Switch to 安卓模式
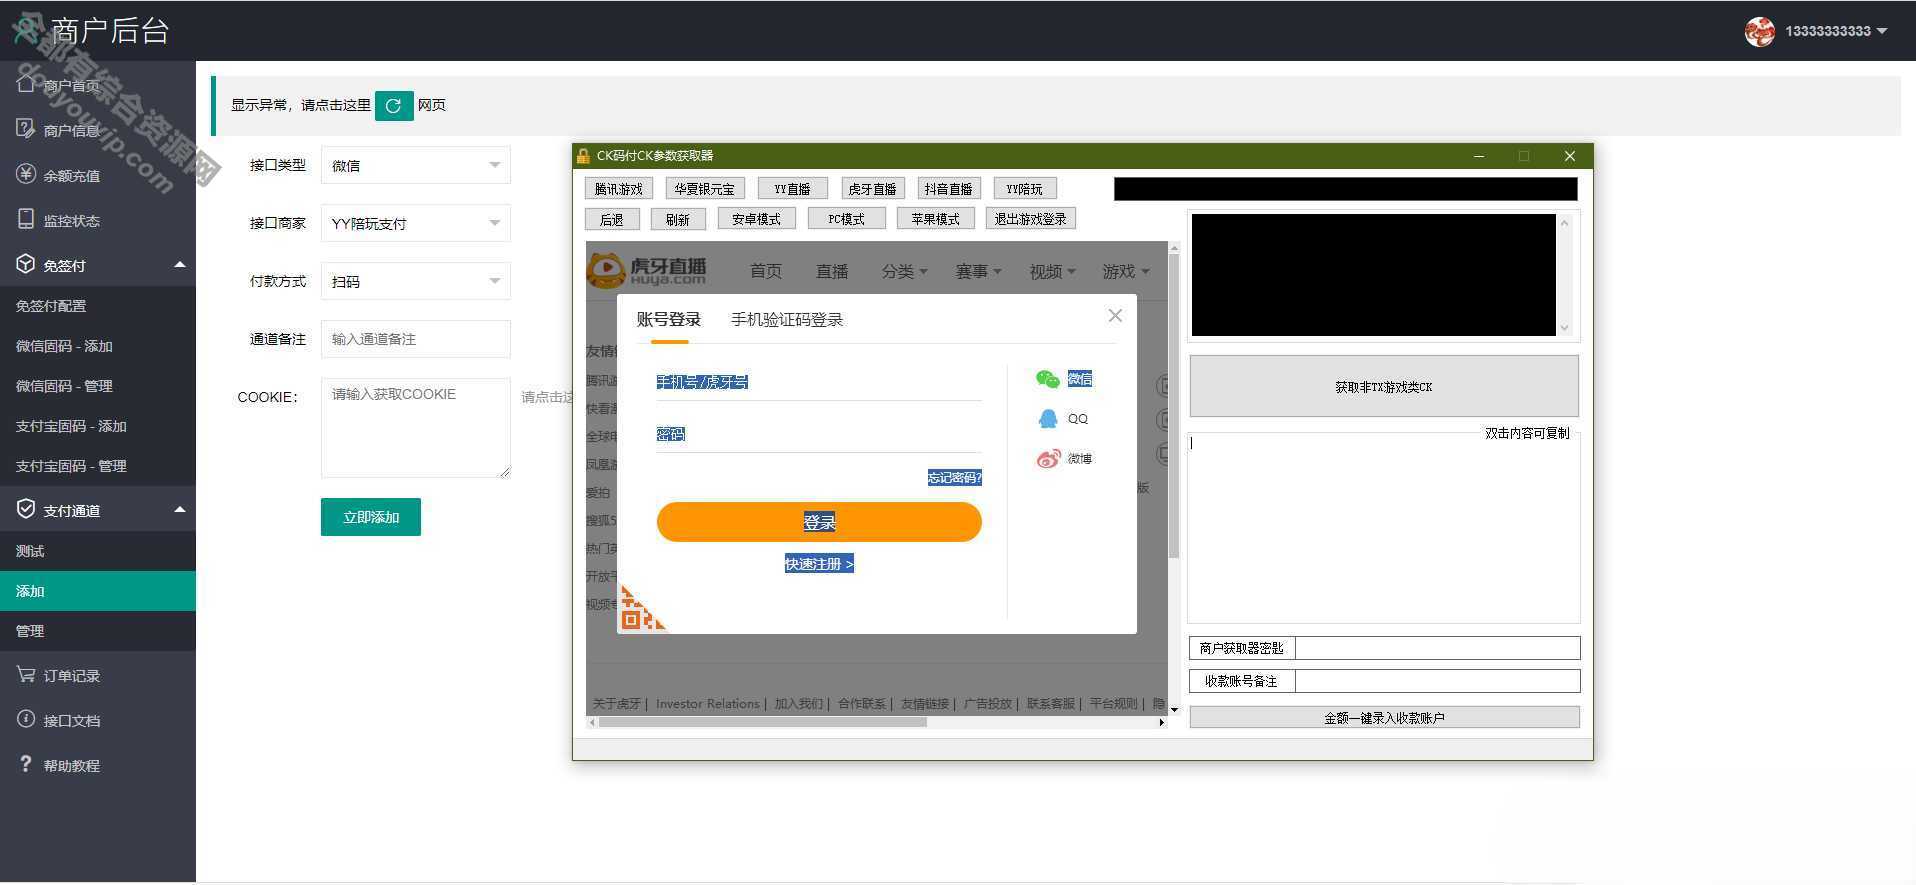1916x885 pixels. pyautogui.click(x=756, y=219)
